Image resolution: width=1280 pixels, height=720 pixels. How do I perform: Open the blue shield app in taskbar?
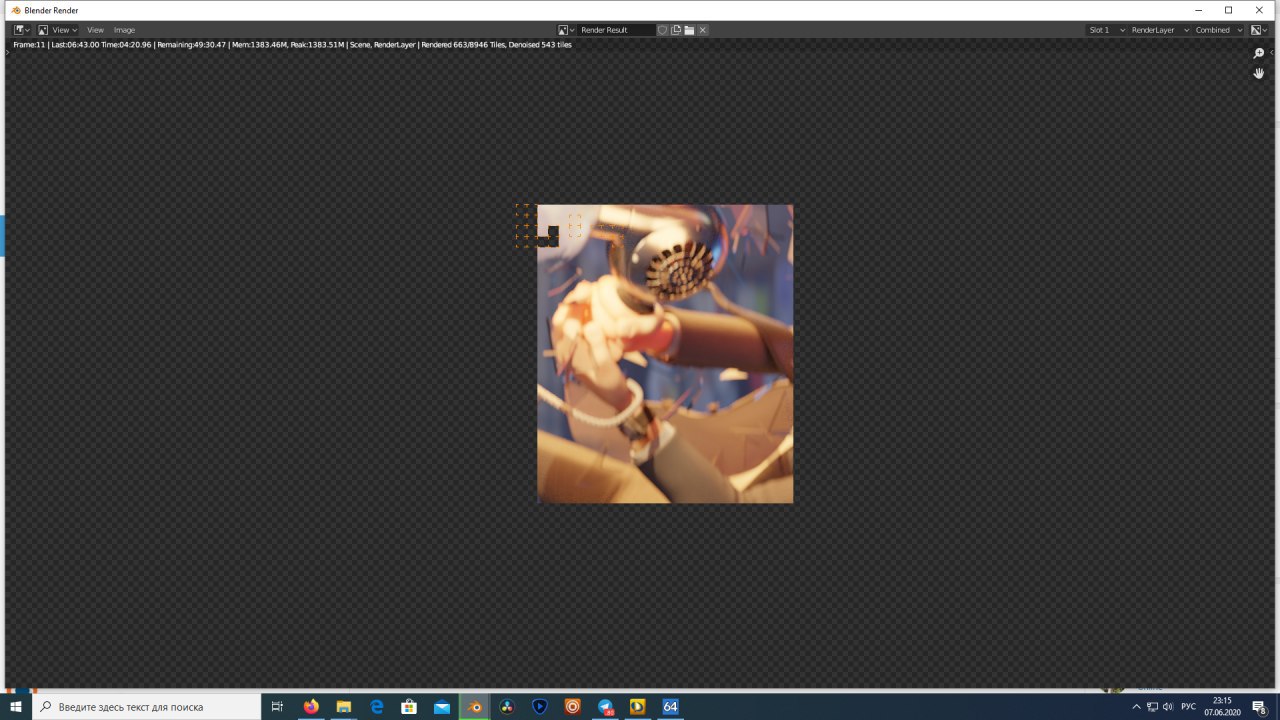[x=540, y=706]
